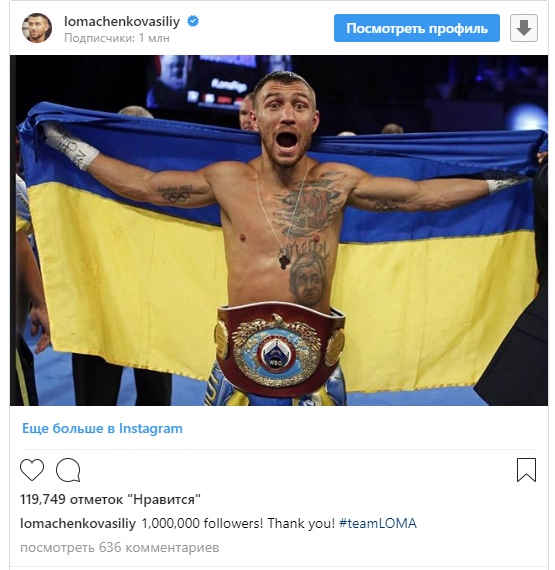The width and height of the screenshot is (555, 570).
Task: Click the boxer's face in the photo
Action: point(285,120)
